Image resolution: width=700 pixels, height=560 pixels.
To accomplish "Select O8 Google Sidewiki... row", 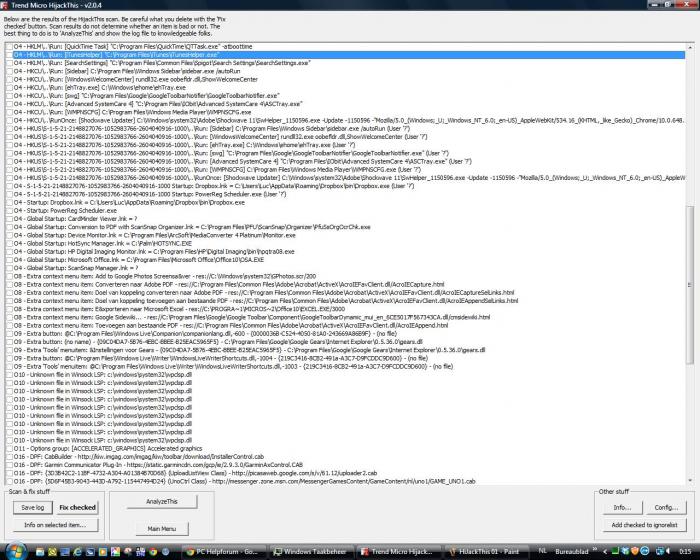I will point(252,317).
